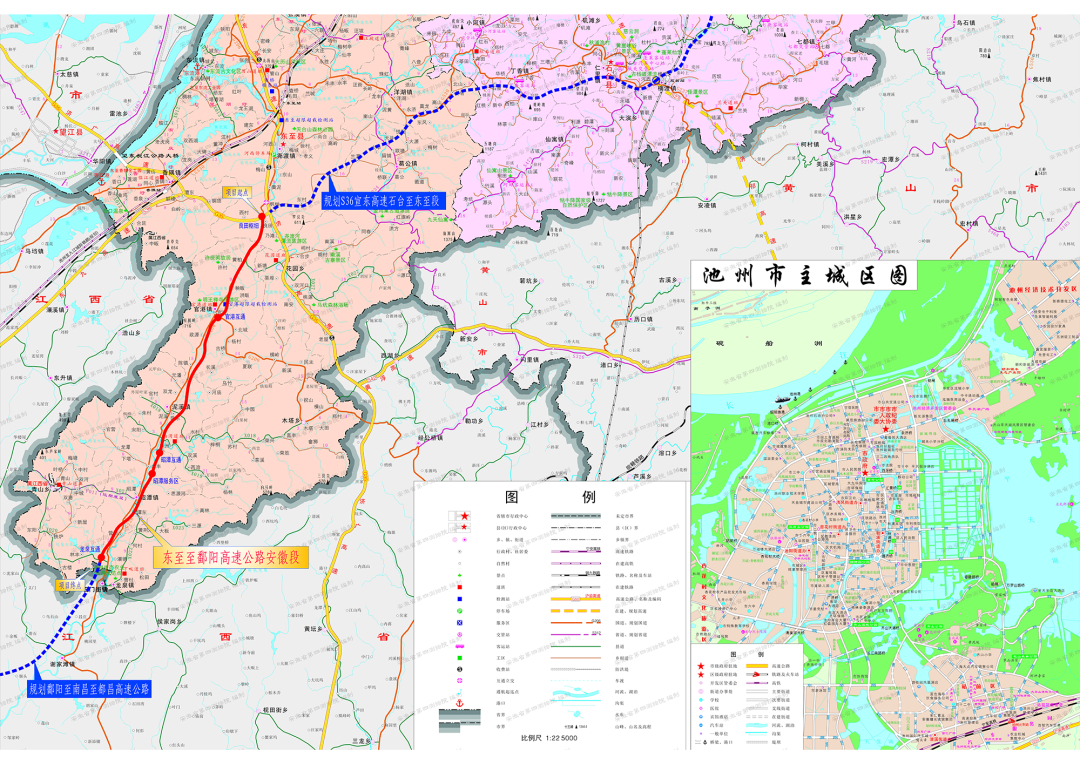
Task: Select the town label 仙寓镇
Action: point(555,139)
